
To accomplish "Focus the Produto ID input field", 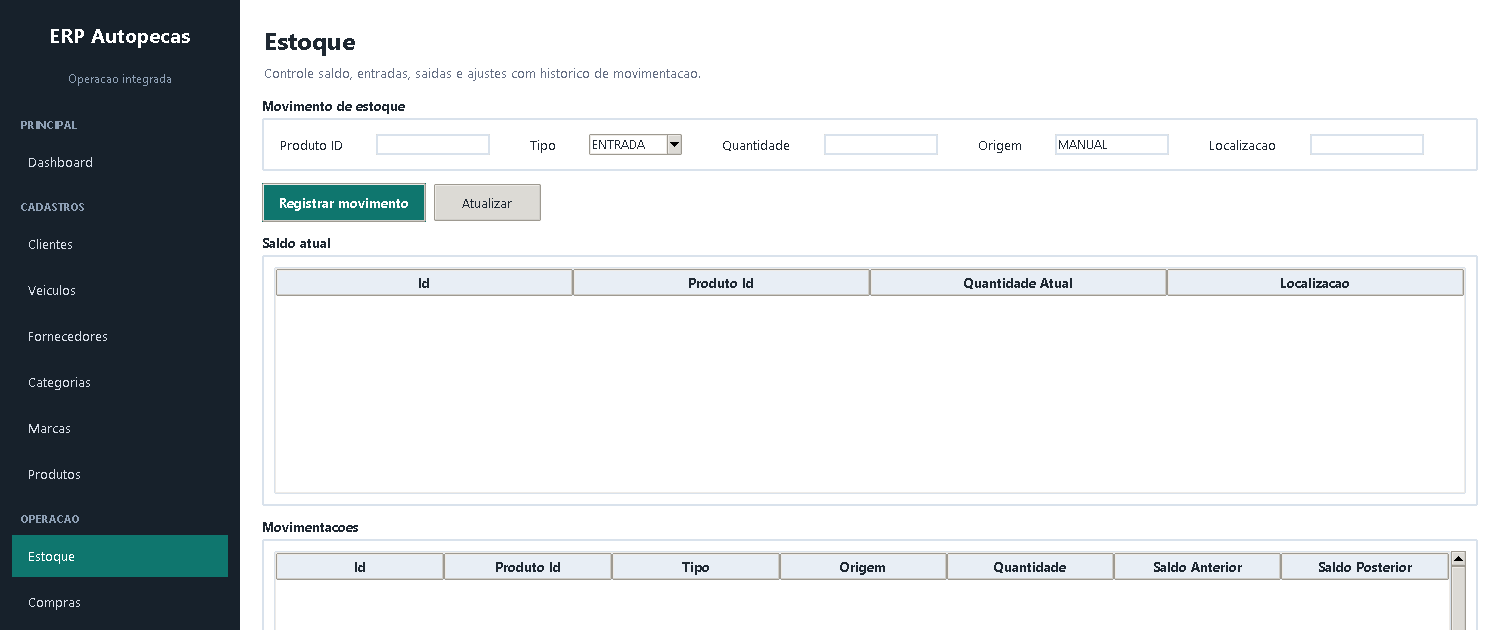I will click(x=433, y=145).
